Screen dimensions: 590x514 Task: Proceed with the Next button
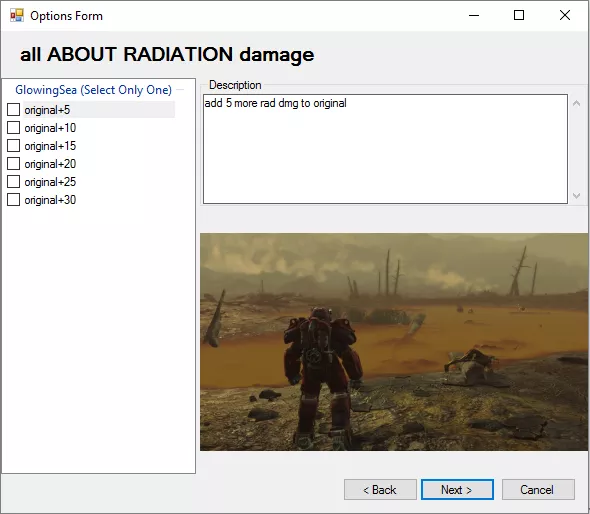tap(457, 490)
